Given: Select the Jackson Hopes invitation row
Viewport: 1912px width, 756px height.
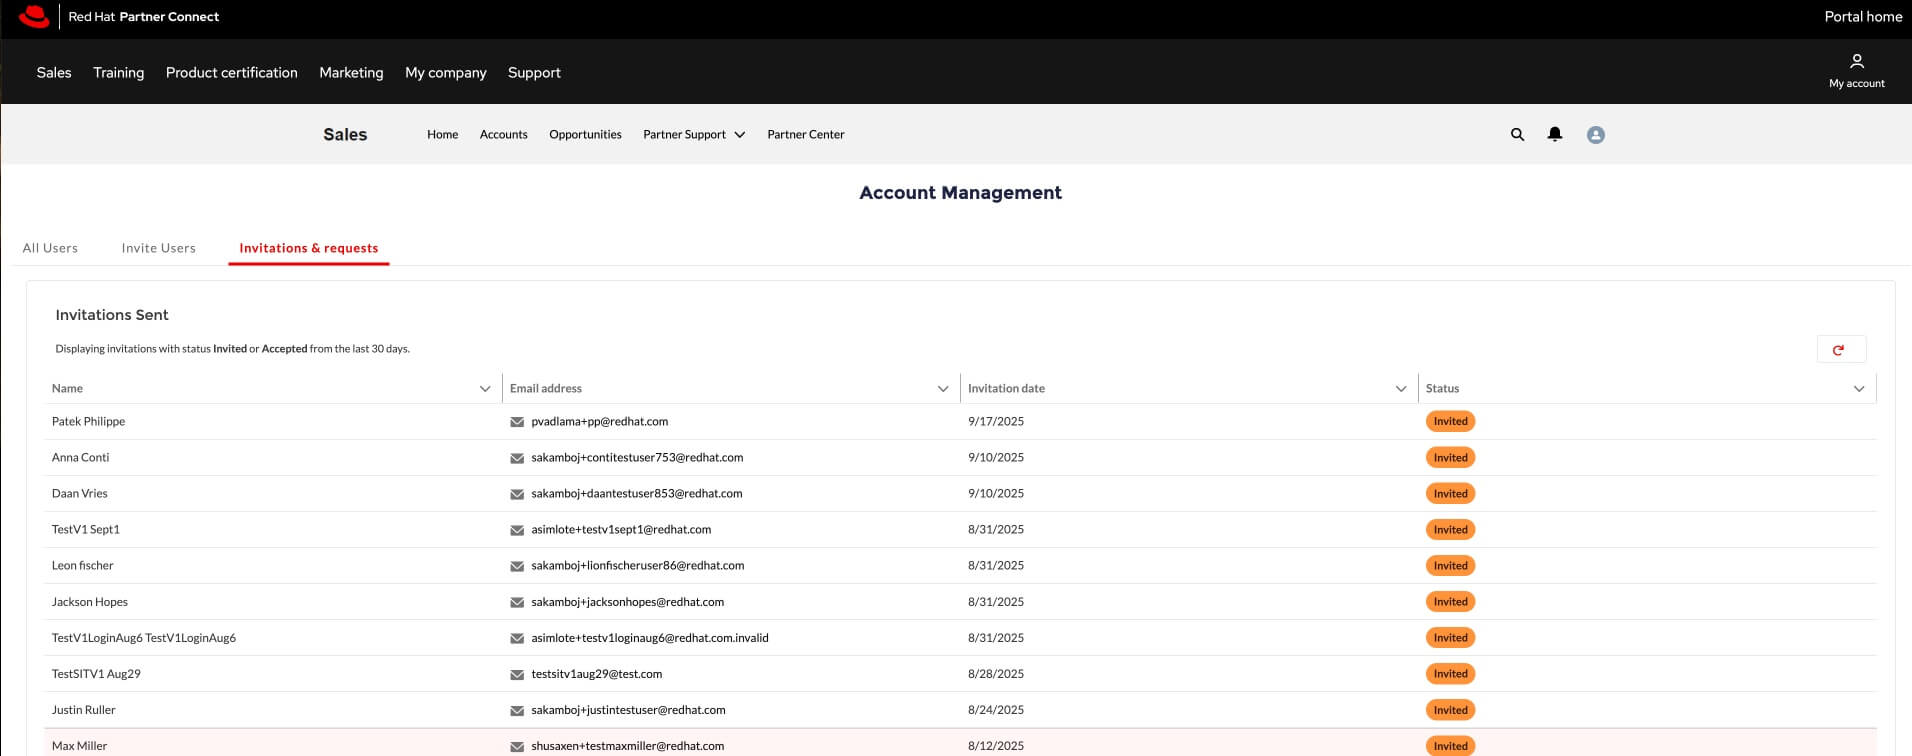Looking at the screenshot, I should coord(90,602).
